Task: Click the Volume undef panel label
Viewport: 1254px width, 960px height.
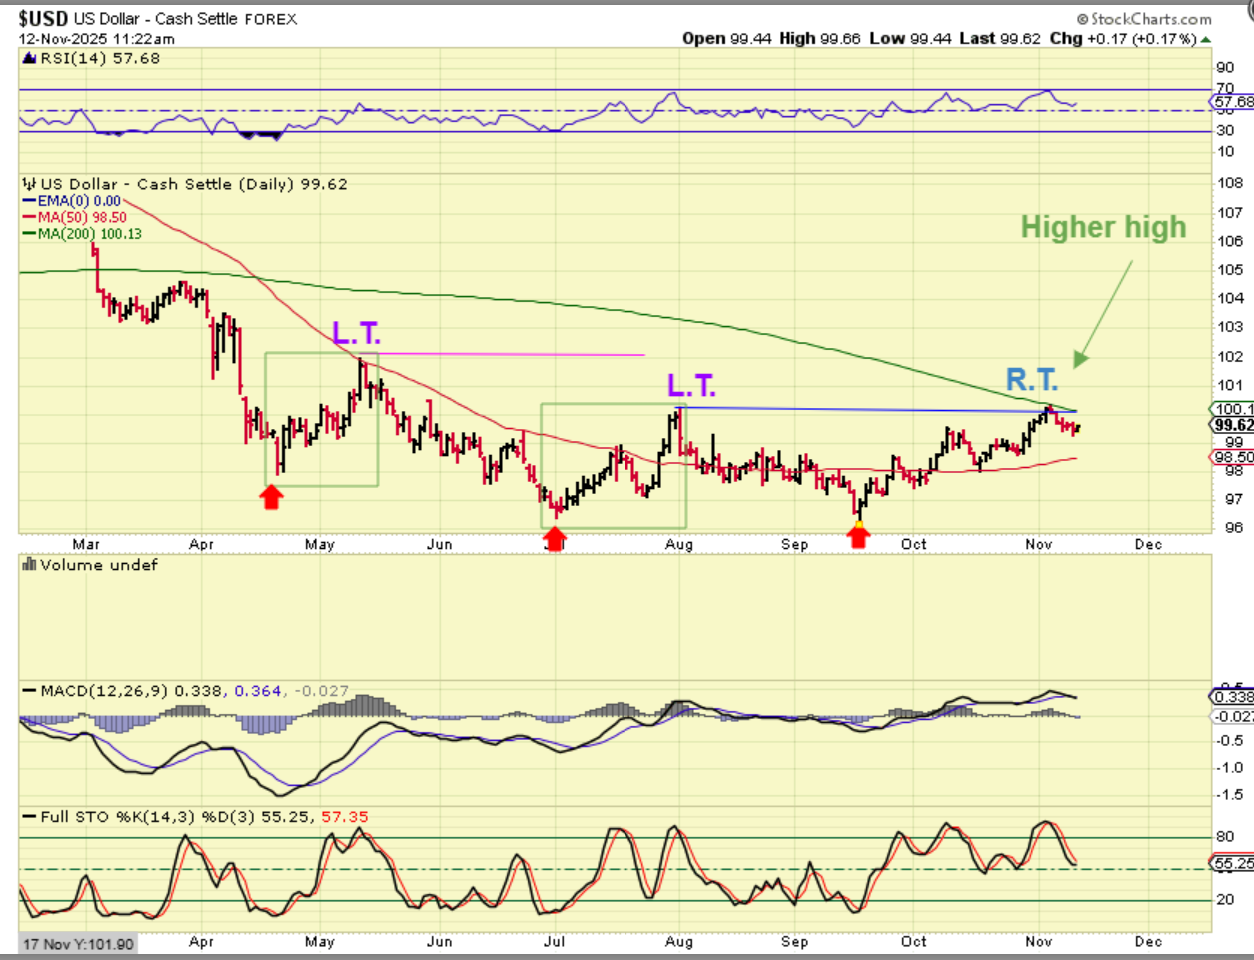Action: pos(99,565)
